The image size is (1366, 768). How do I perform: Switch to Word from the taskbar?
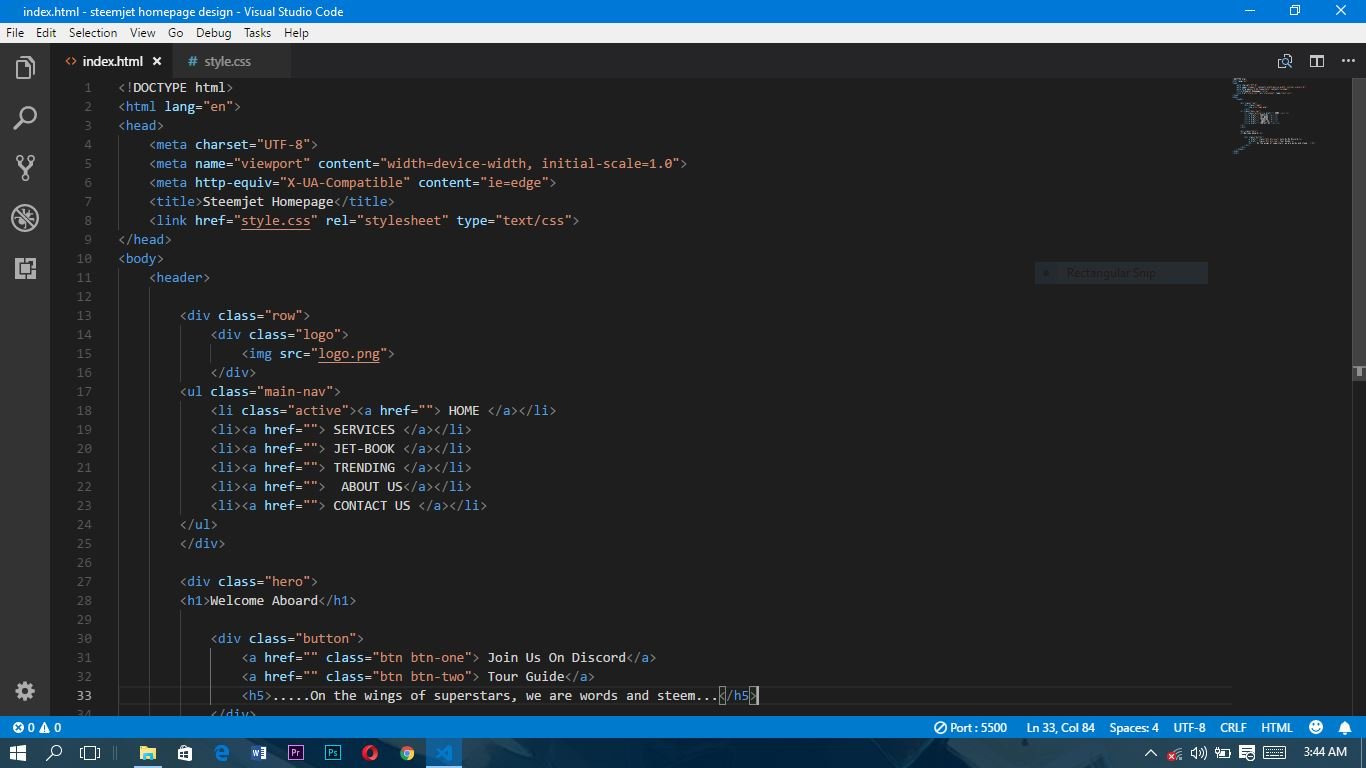click(x=259, y=753)
